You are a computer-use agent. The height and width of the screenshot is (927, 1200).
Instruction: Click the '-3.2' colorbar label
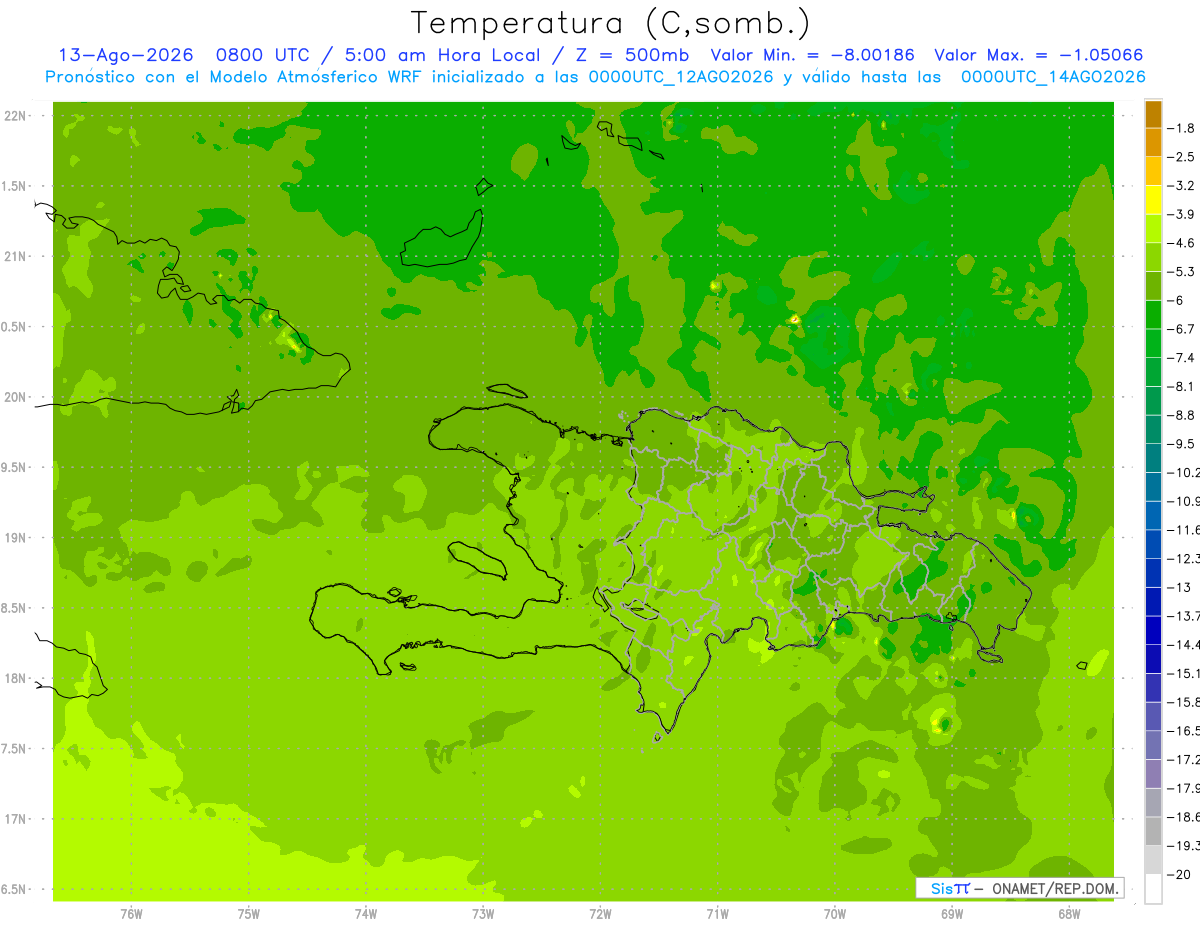[x=1182, y=186]
